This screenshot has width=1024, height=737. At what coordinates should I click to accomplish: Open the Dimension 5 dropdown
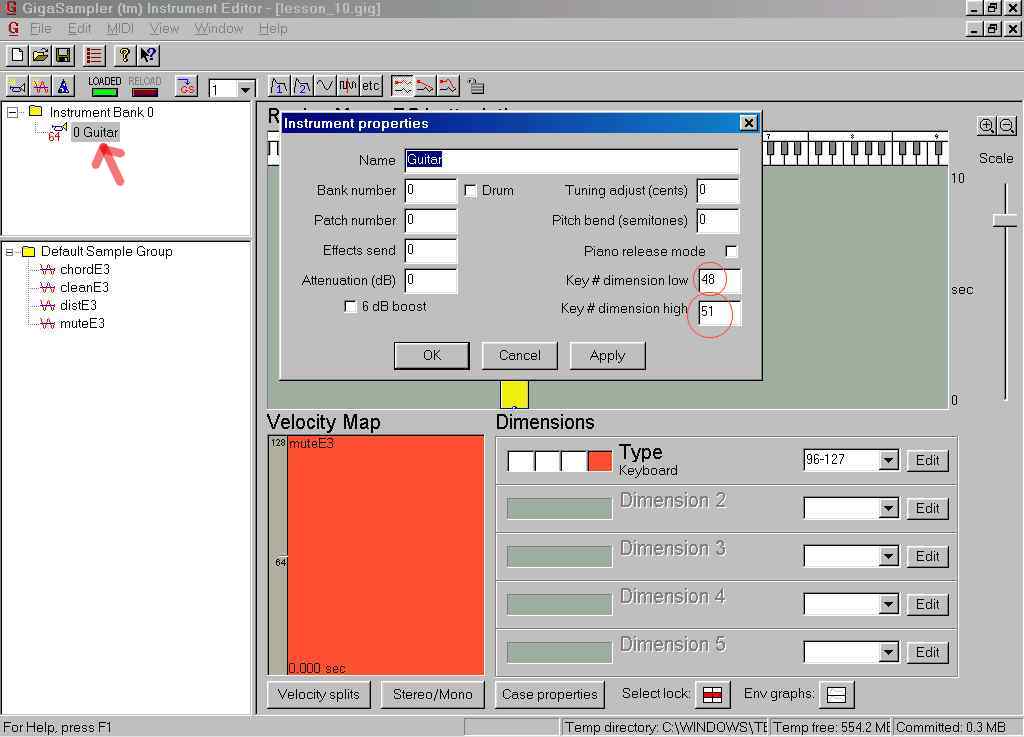[888, 651]
